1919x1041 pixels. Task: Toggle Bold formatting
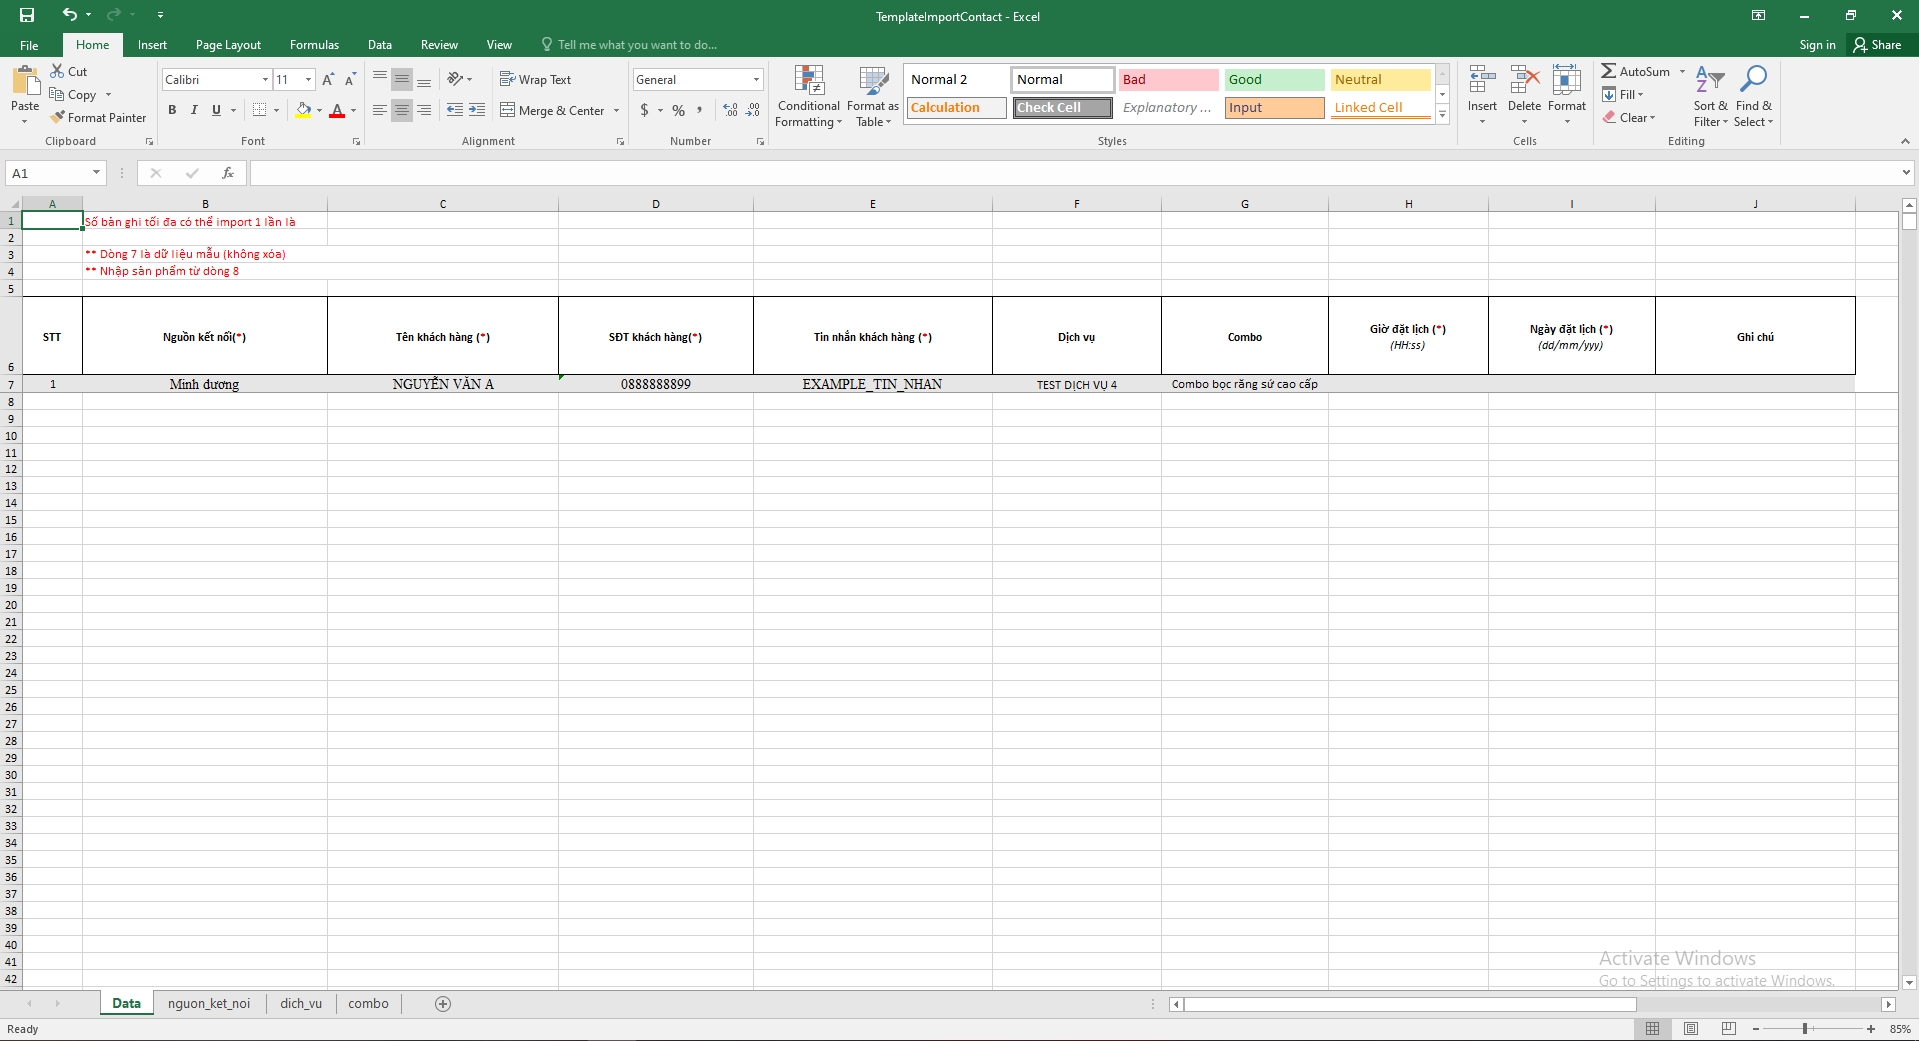(172, 110)
